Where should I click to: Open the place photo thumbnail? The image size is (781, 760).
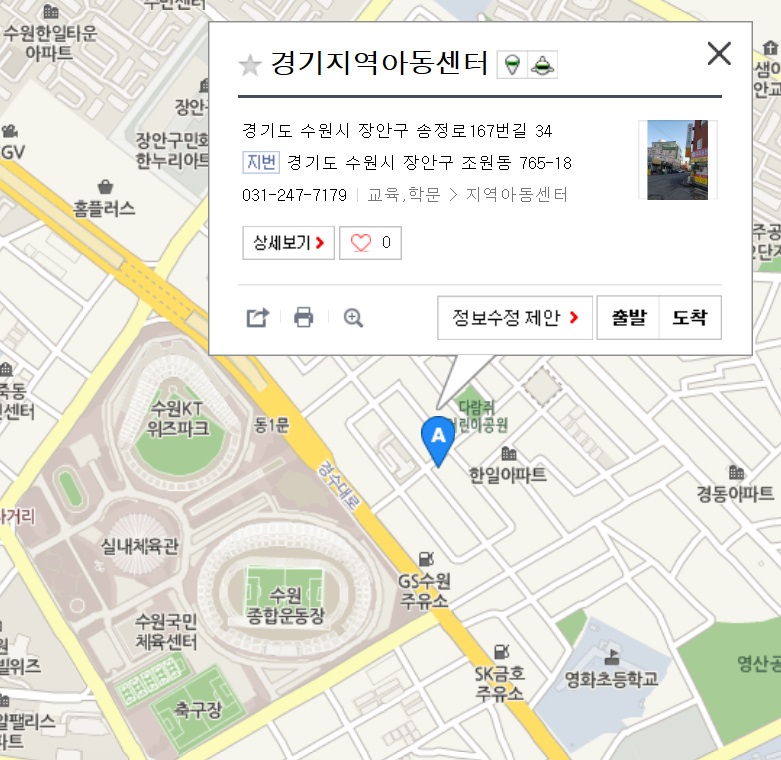tap(677, 160)
